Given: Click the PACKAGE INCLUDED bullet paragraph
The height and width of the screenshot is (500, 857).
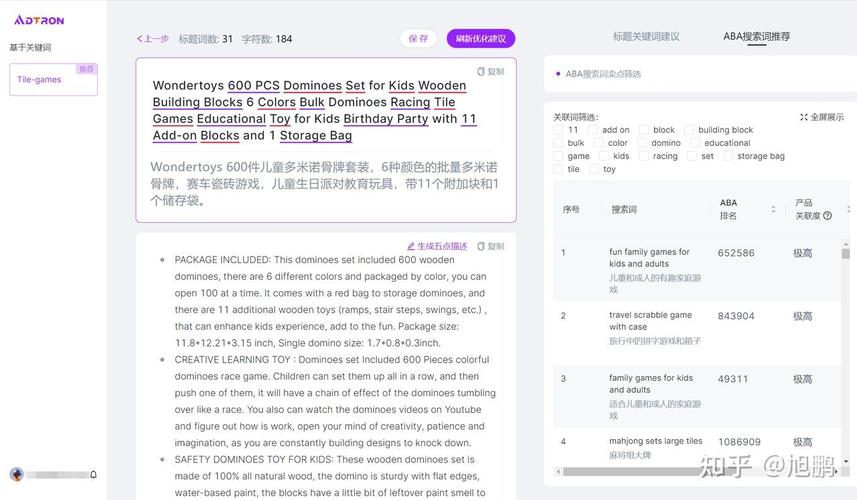Looking at the screenshot, I should [x=331, y=301].
